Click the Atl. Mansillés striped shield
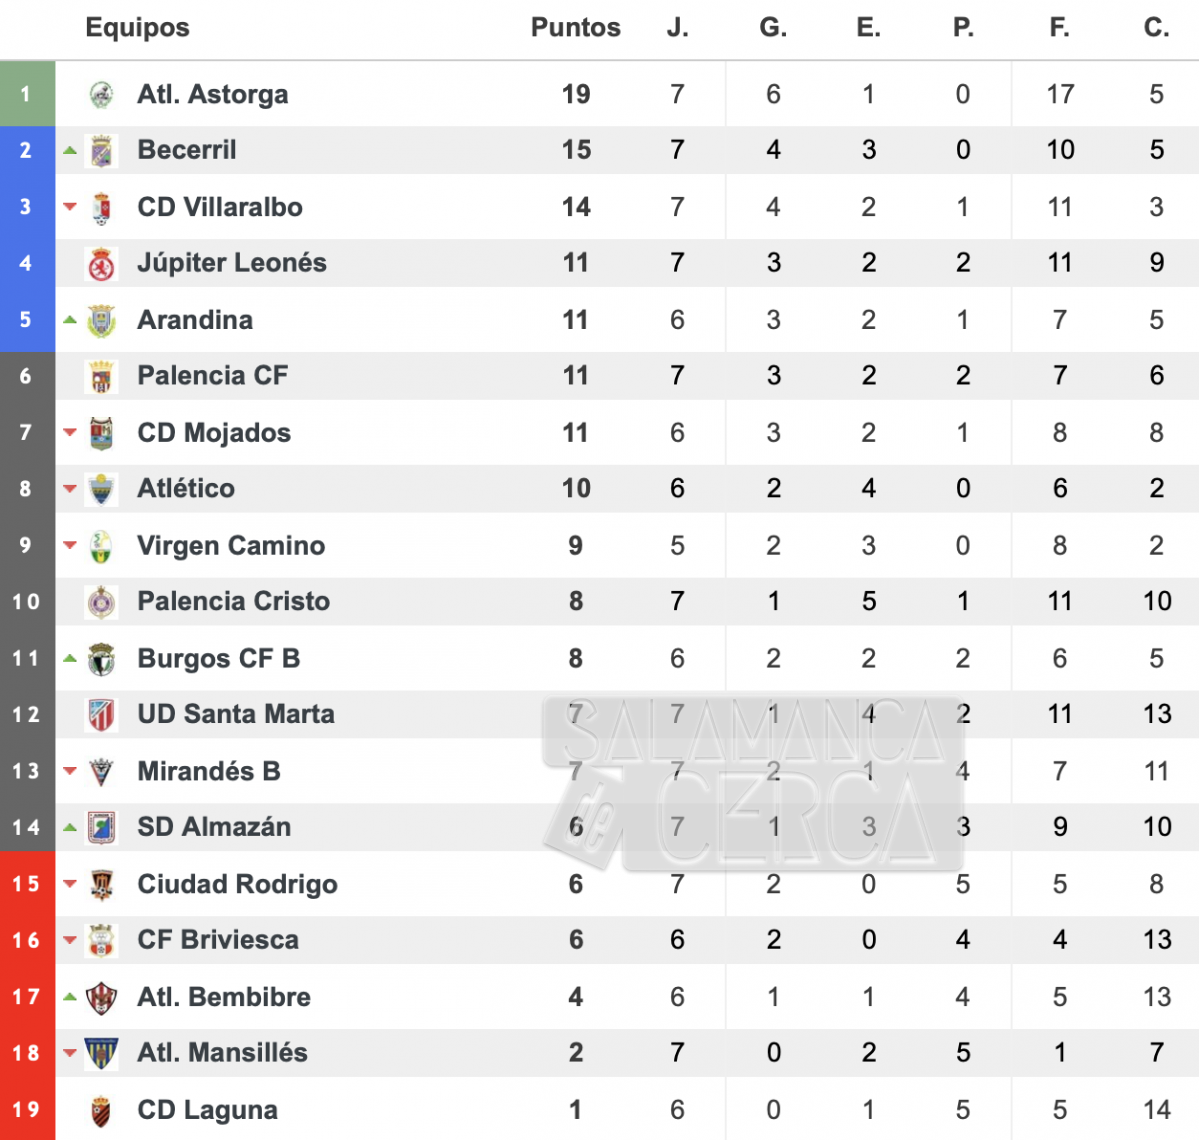1199x1140 pixels. click(101, 1054)
